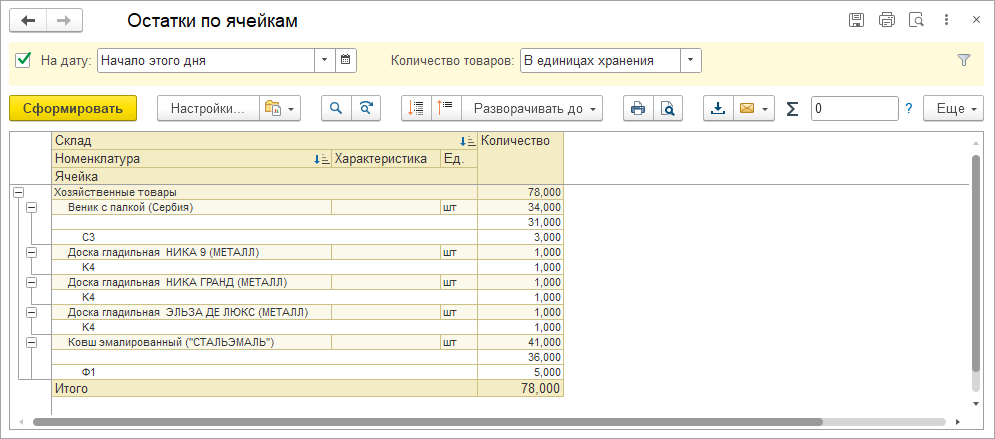Collapse the Ковш эмалированный row

pos(31,343)
